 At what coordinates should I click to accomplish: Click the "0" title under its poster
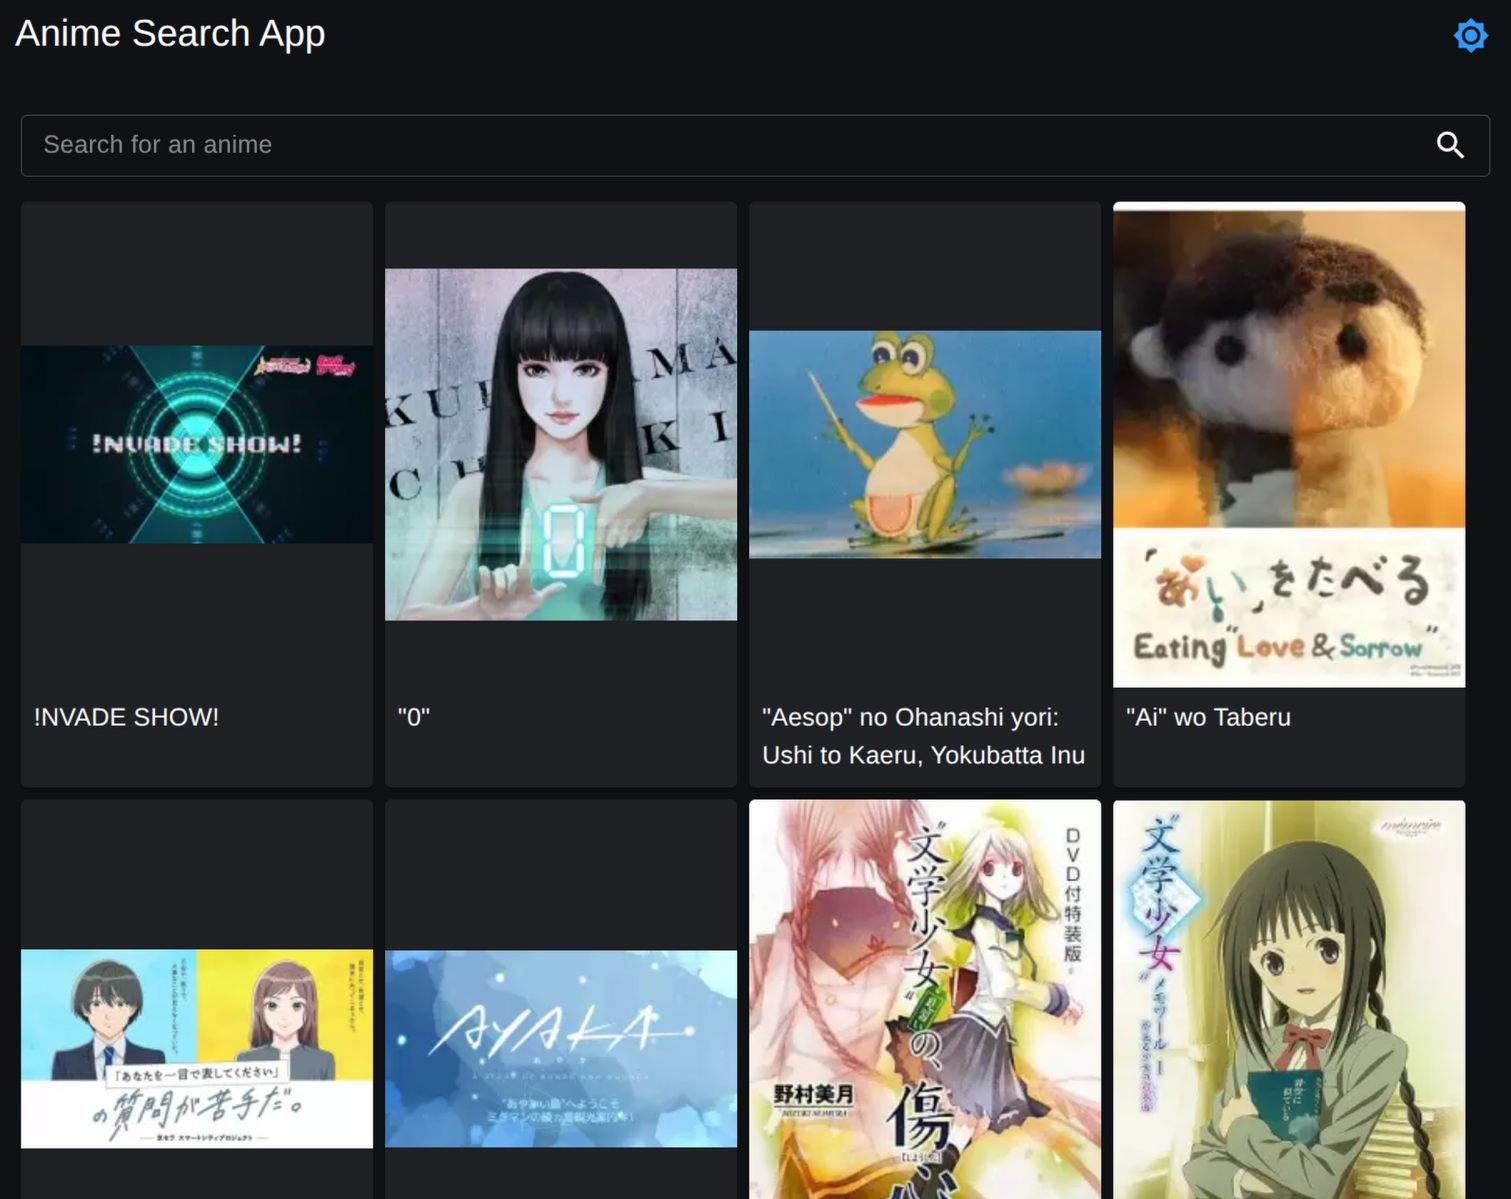(x=414, y=716)
